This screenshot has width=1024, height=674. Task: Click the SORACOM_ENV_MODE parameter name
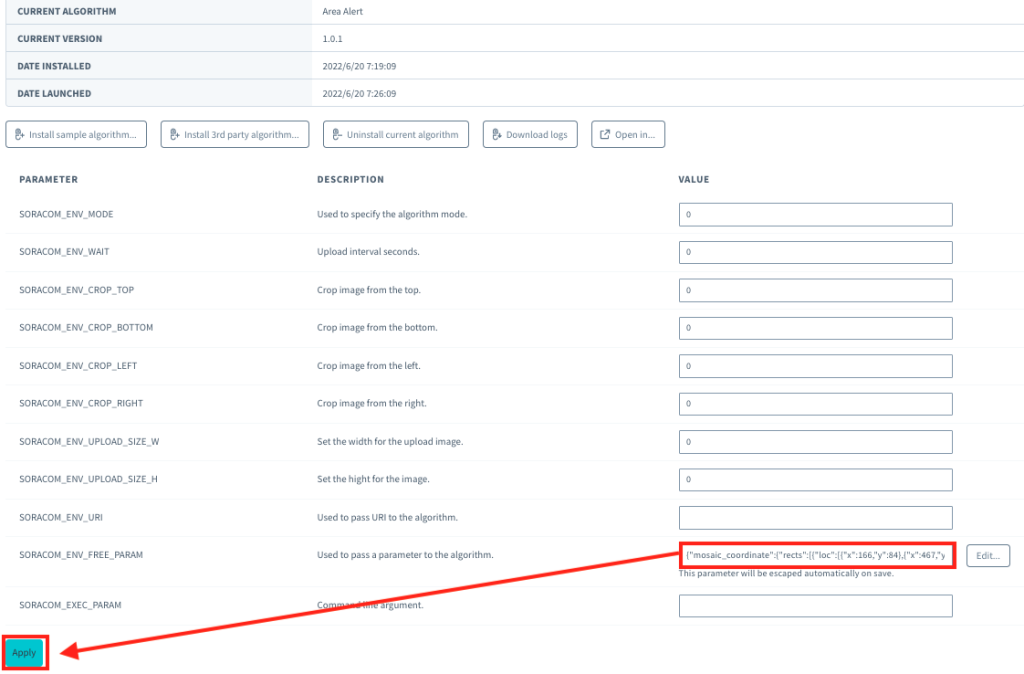tap(66, 214)
